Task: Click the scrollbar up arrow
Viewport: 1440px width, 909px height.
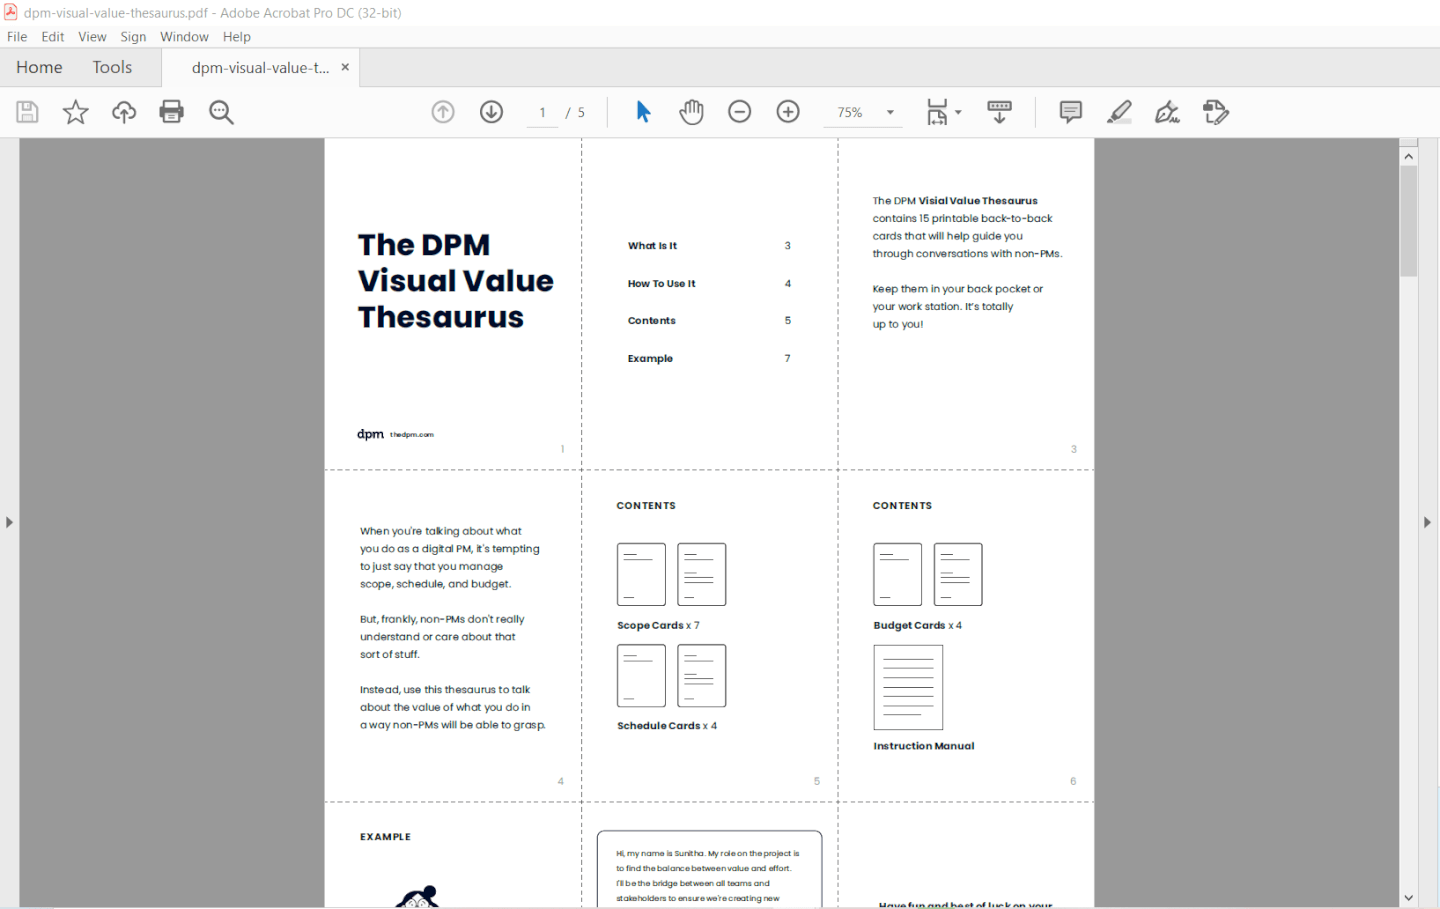Action: coord(1408,156)
